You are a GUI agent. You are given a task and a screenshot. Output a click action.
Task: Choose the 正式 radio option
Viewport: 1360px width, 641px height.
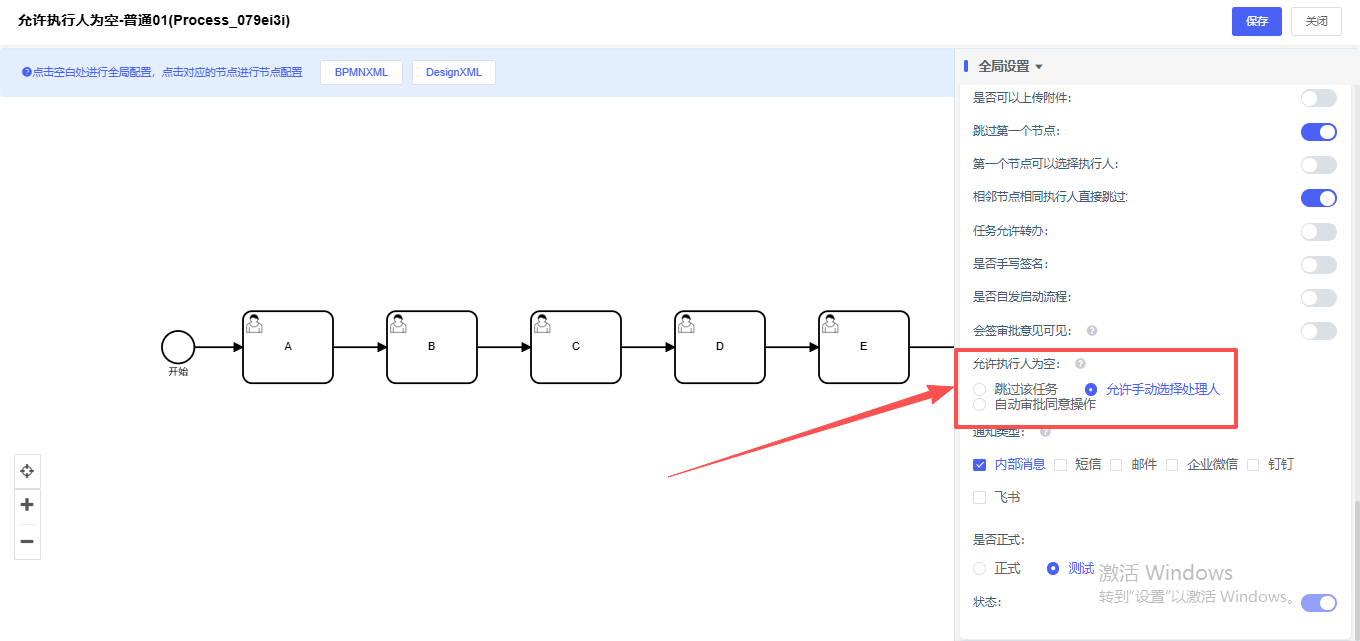(980, 568)
